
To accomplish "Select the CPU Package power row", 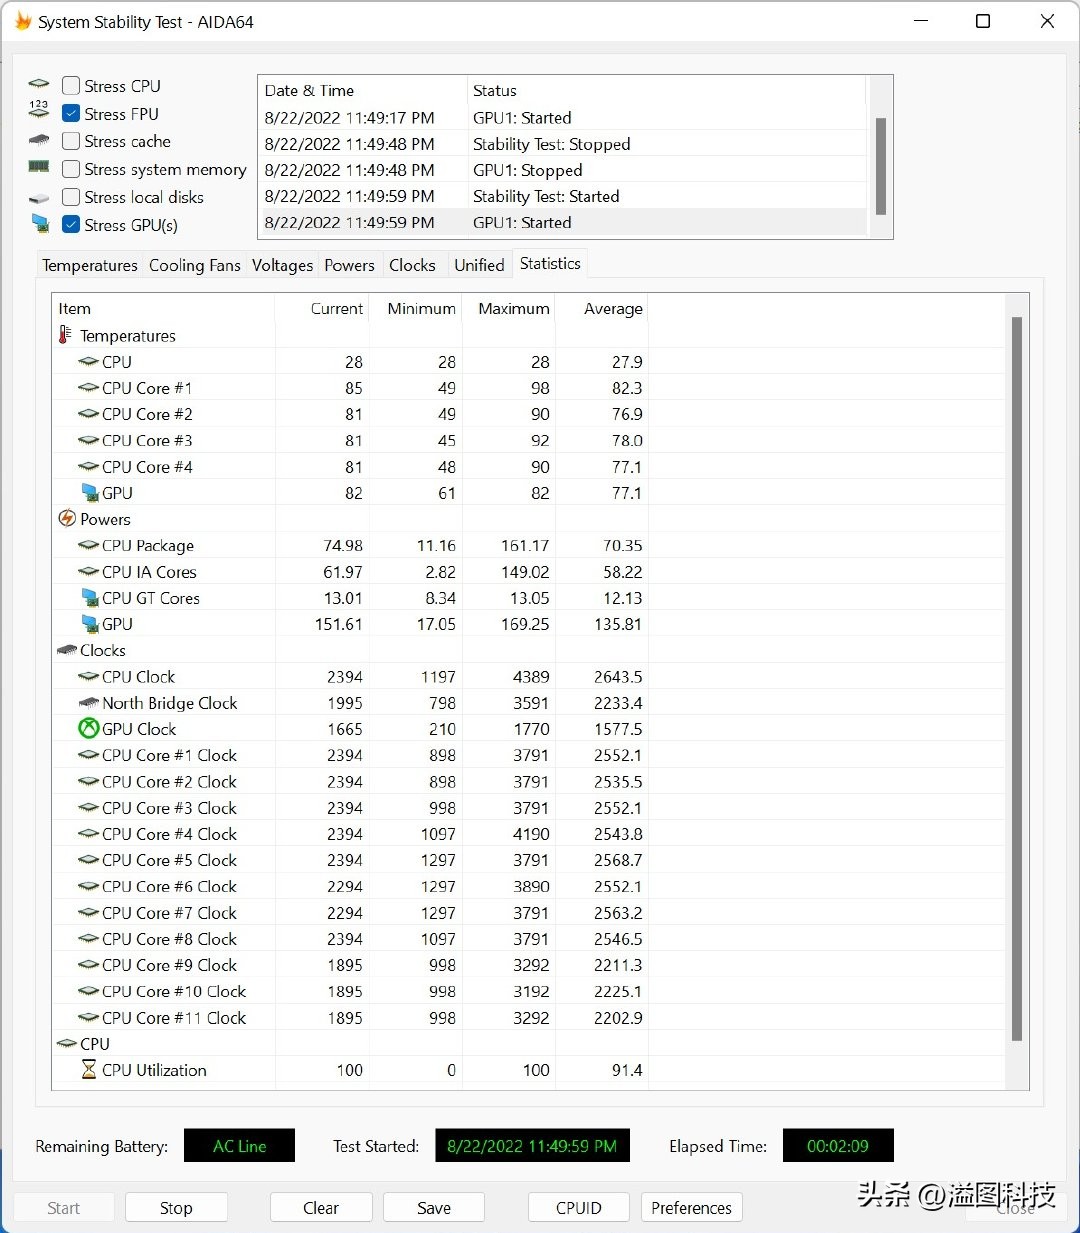I will click(148, 546).
